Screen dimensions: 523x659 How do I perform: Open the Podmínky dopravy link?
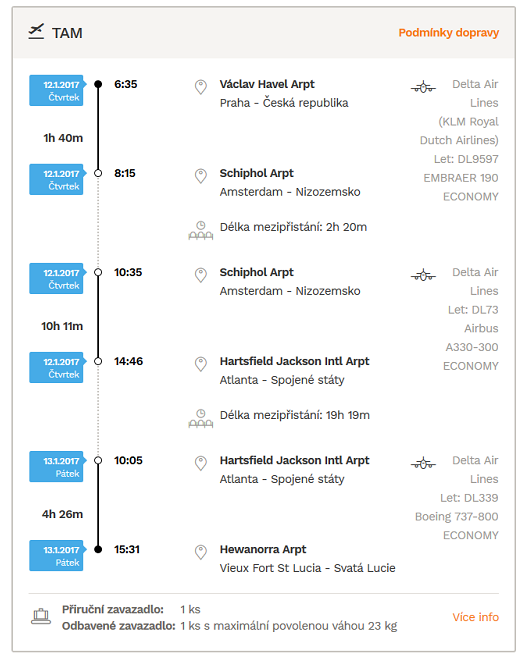[x=449, y=33]
